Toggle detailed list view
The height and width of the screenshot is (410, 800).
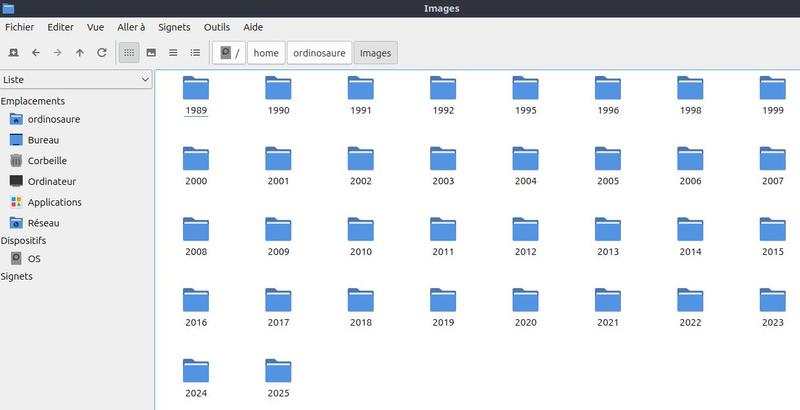(195, 52)
